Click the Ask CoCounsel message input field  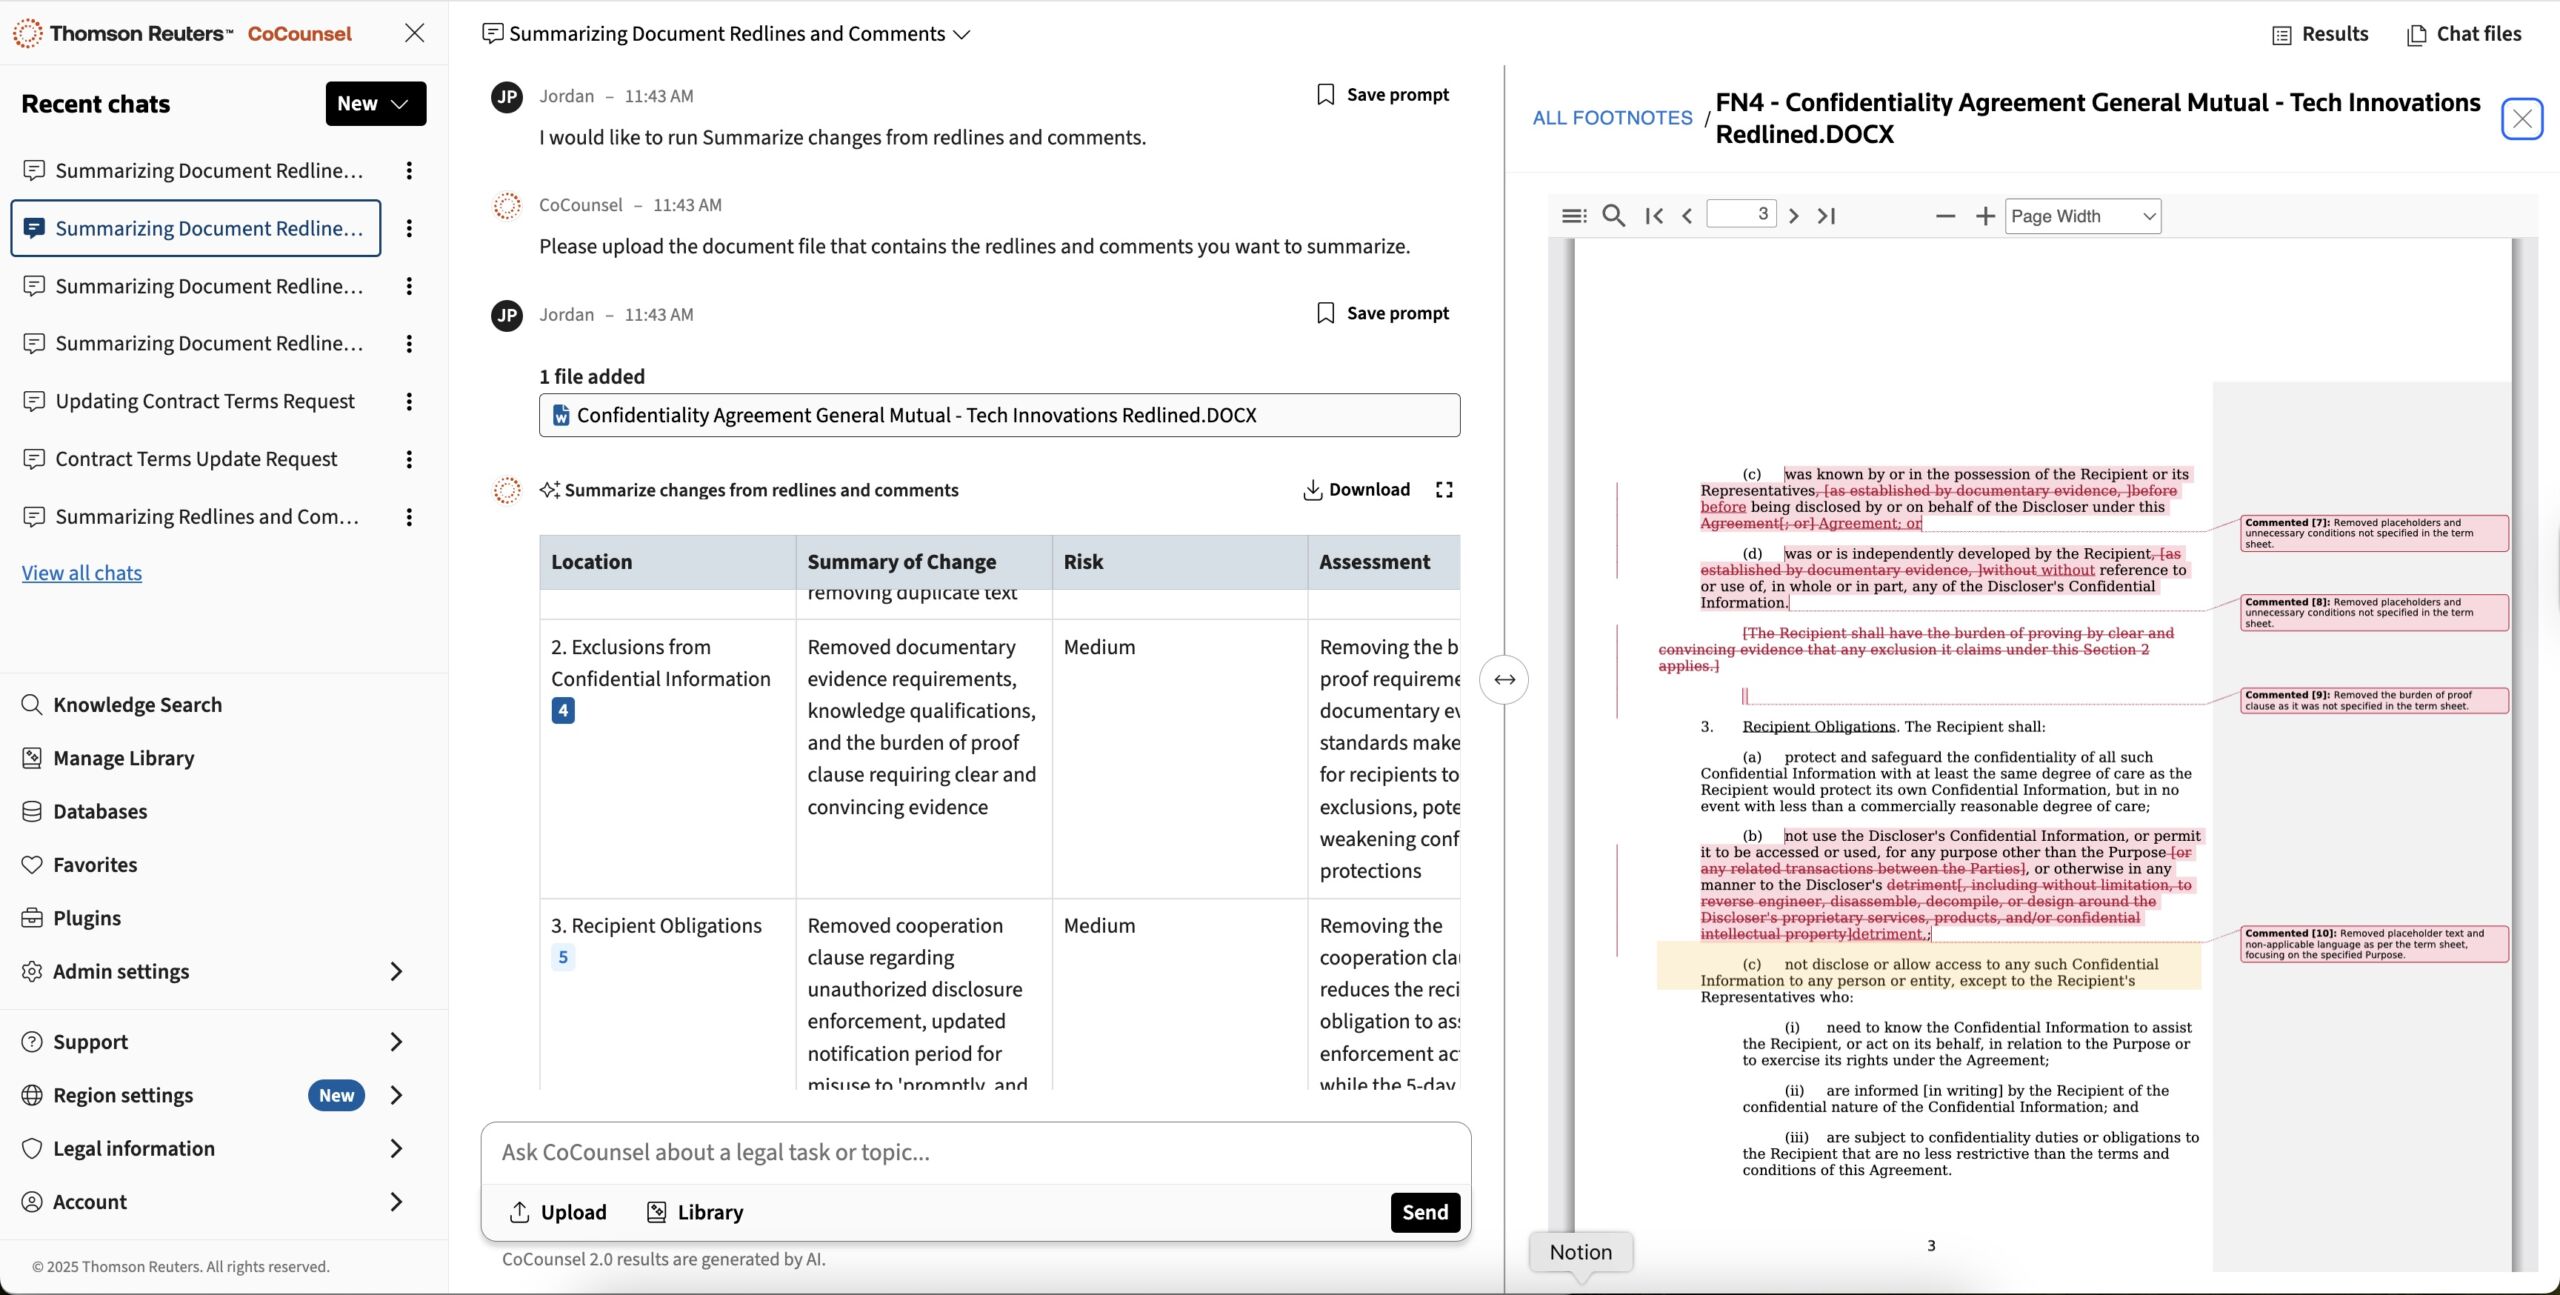[975, 1152]
